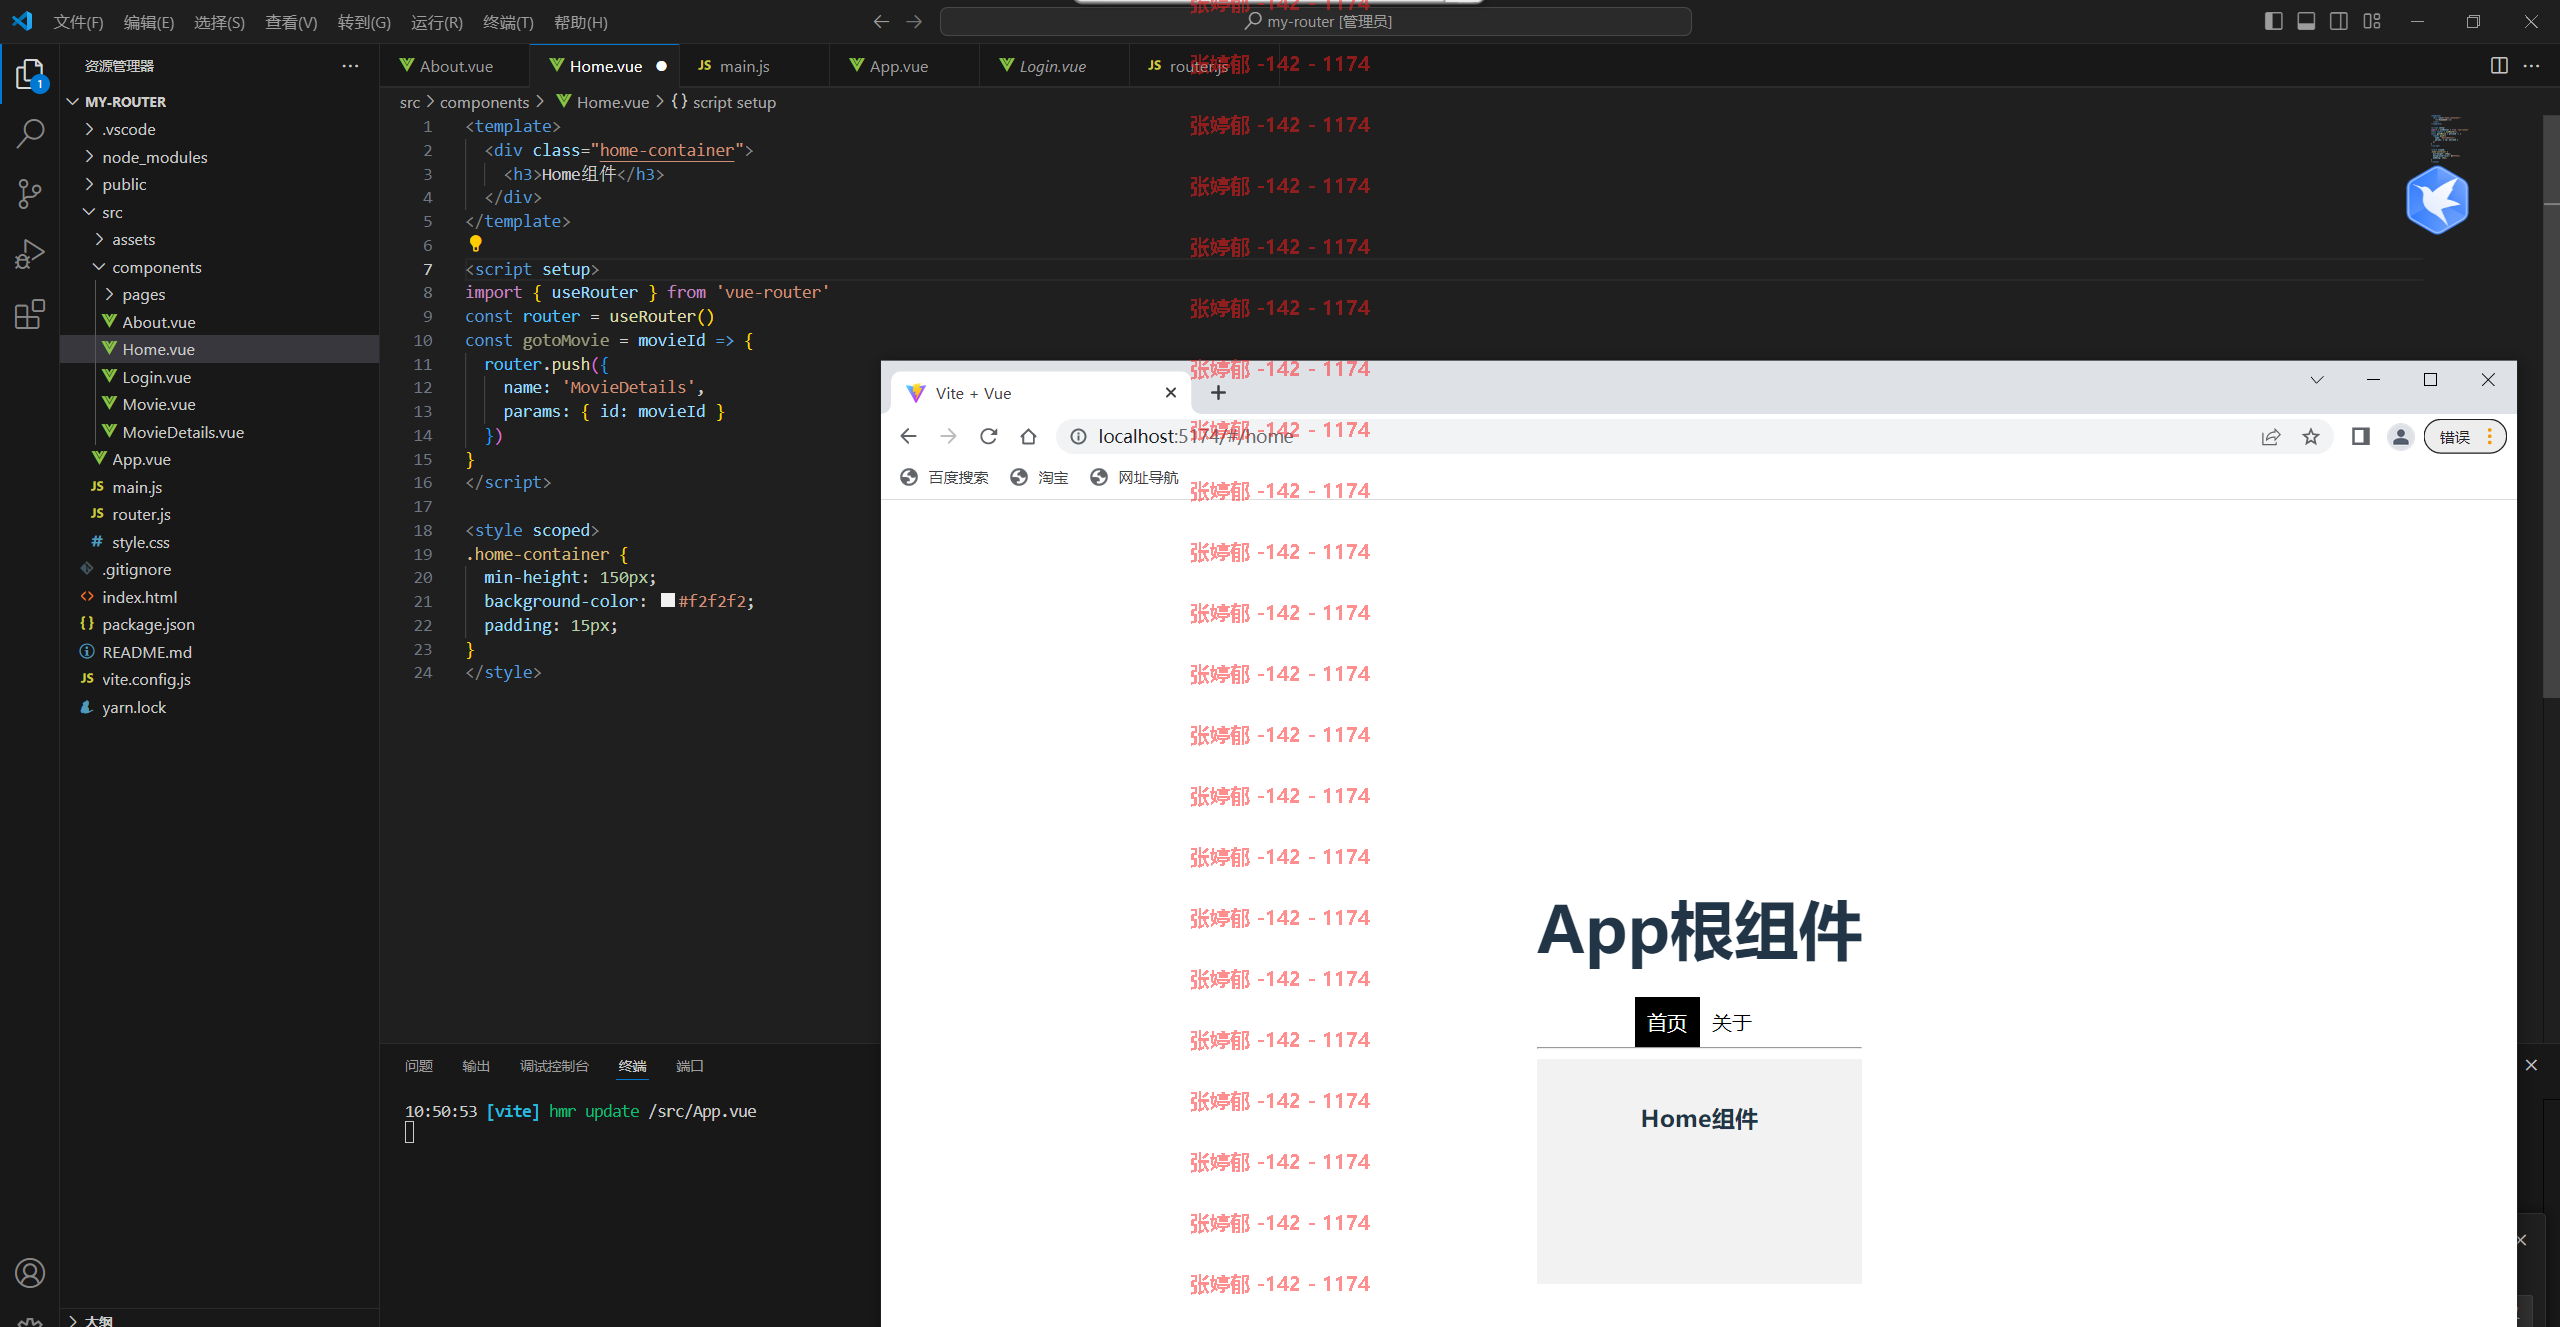Click the explorer more actions ellipsis
The image size is (2560, 1327).
click(x=350, y=66)
